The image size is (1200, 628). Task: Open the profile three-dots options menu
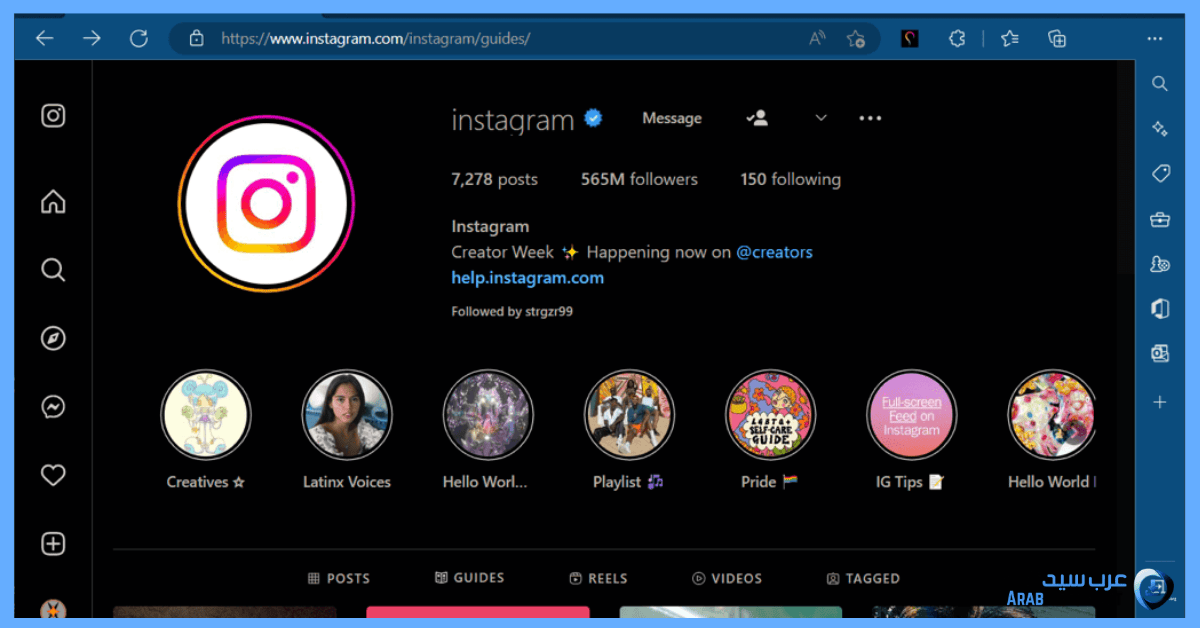(870, 118)
